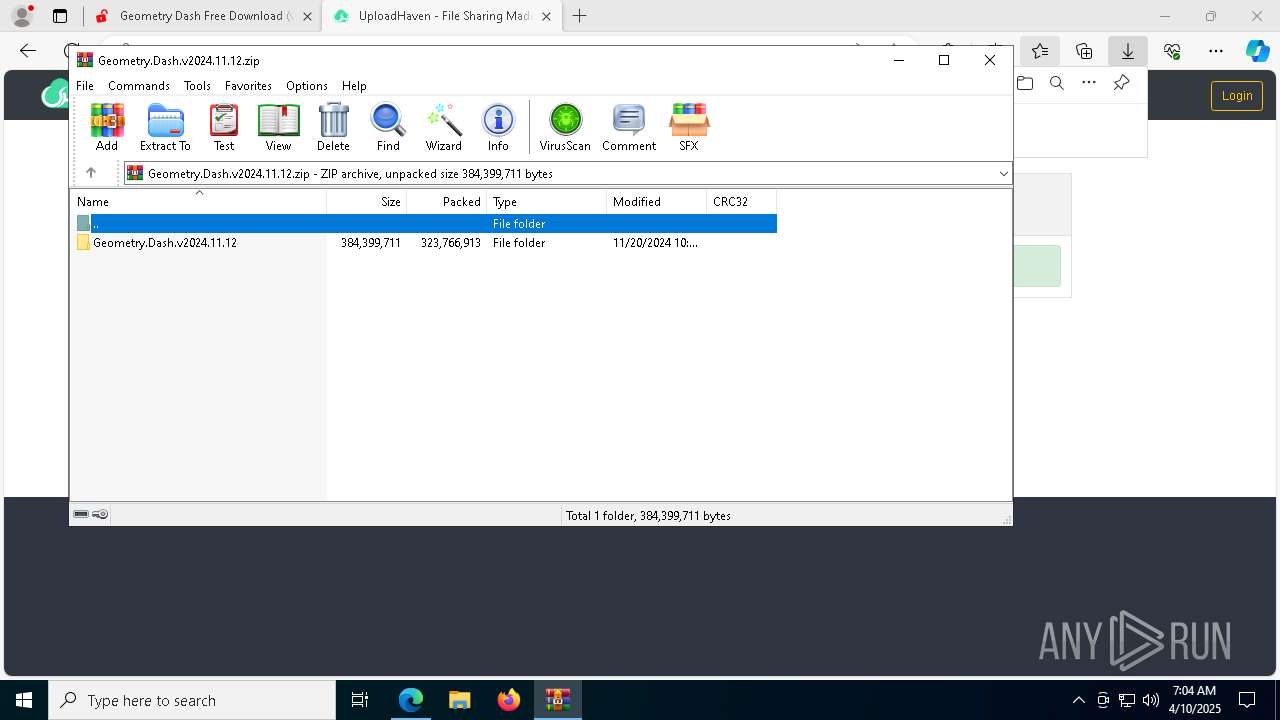Click the Add toolbar icon in WinRAR
This screenshot has height=720, width=1280.
(107, 127)
